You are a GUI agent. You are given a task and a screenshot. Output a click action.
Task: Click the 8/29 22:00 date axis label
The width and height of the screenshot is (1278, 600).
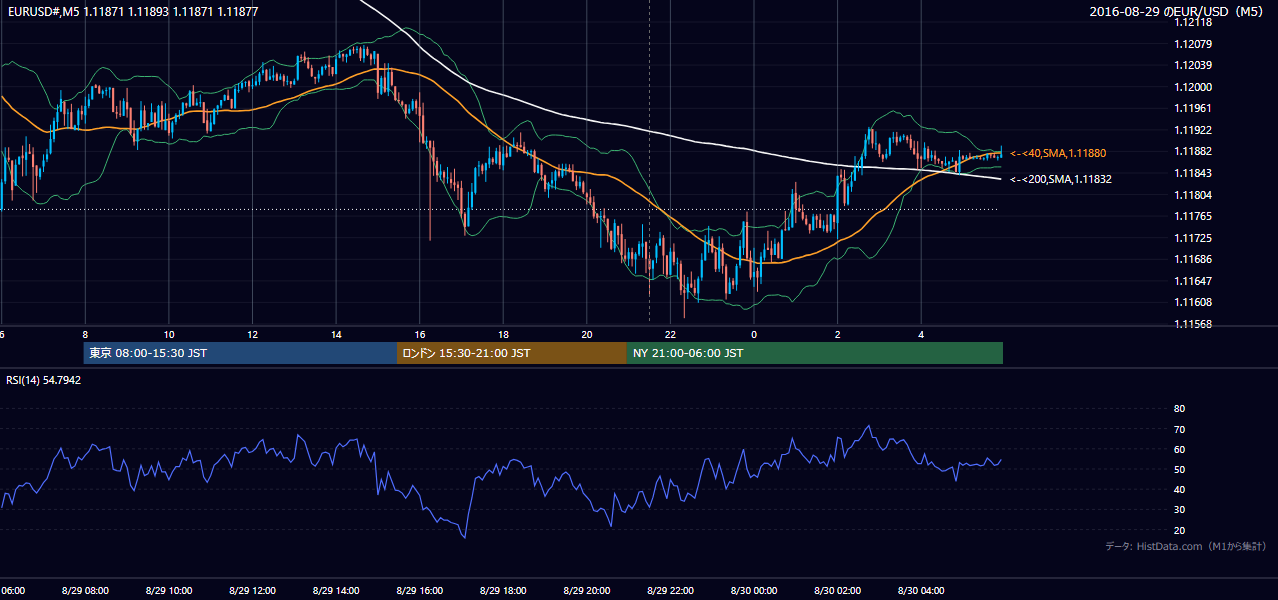pos(670,591)
